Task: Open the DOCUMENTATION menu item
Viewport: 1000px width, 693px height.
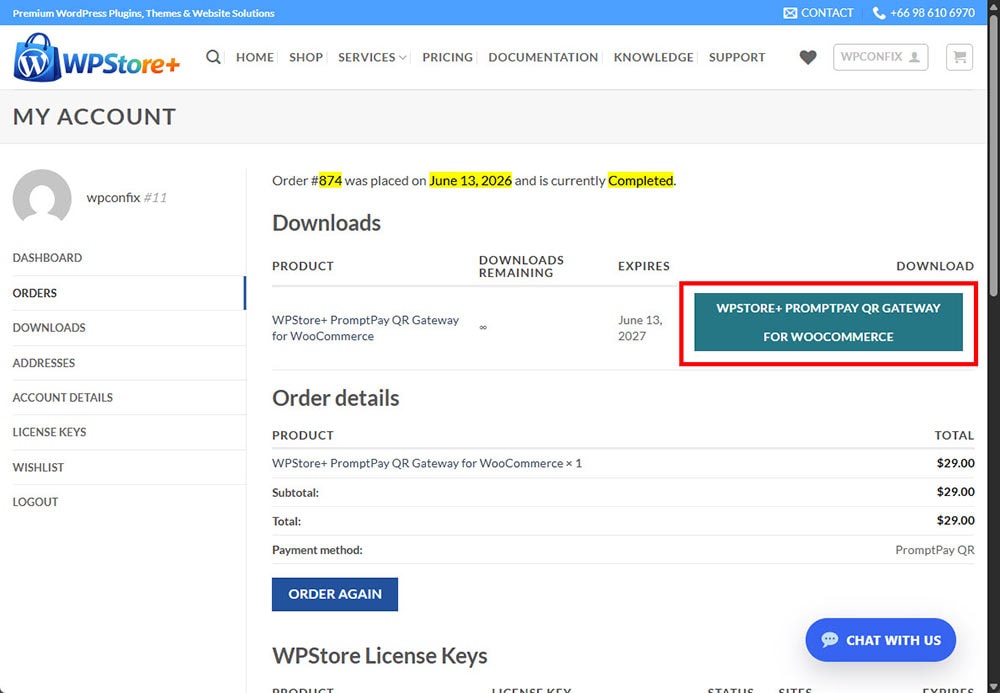Action: point(543,57)
